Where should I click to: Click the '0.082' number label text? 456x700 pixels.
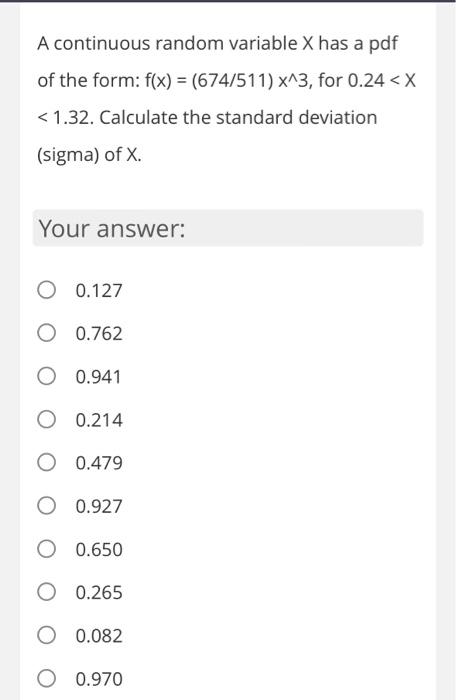(x=99, y=636)
